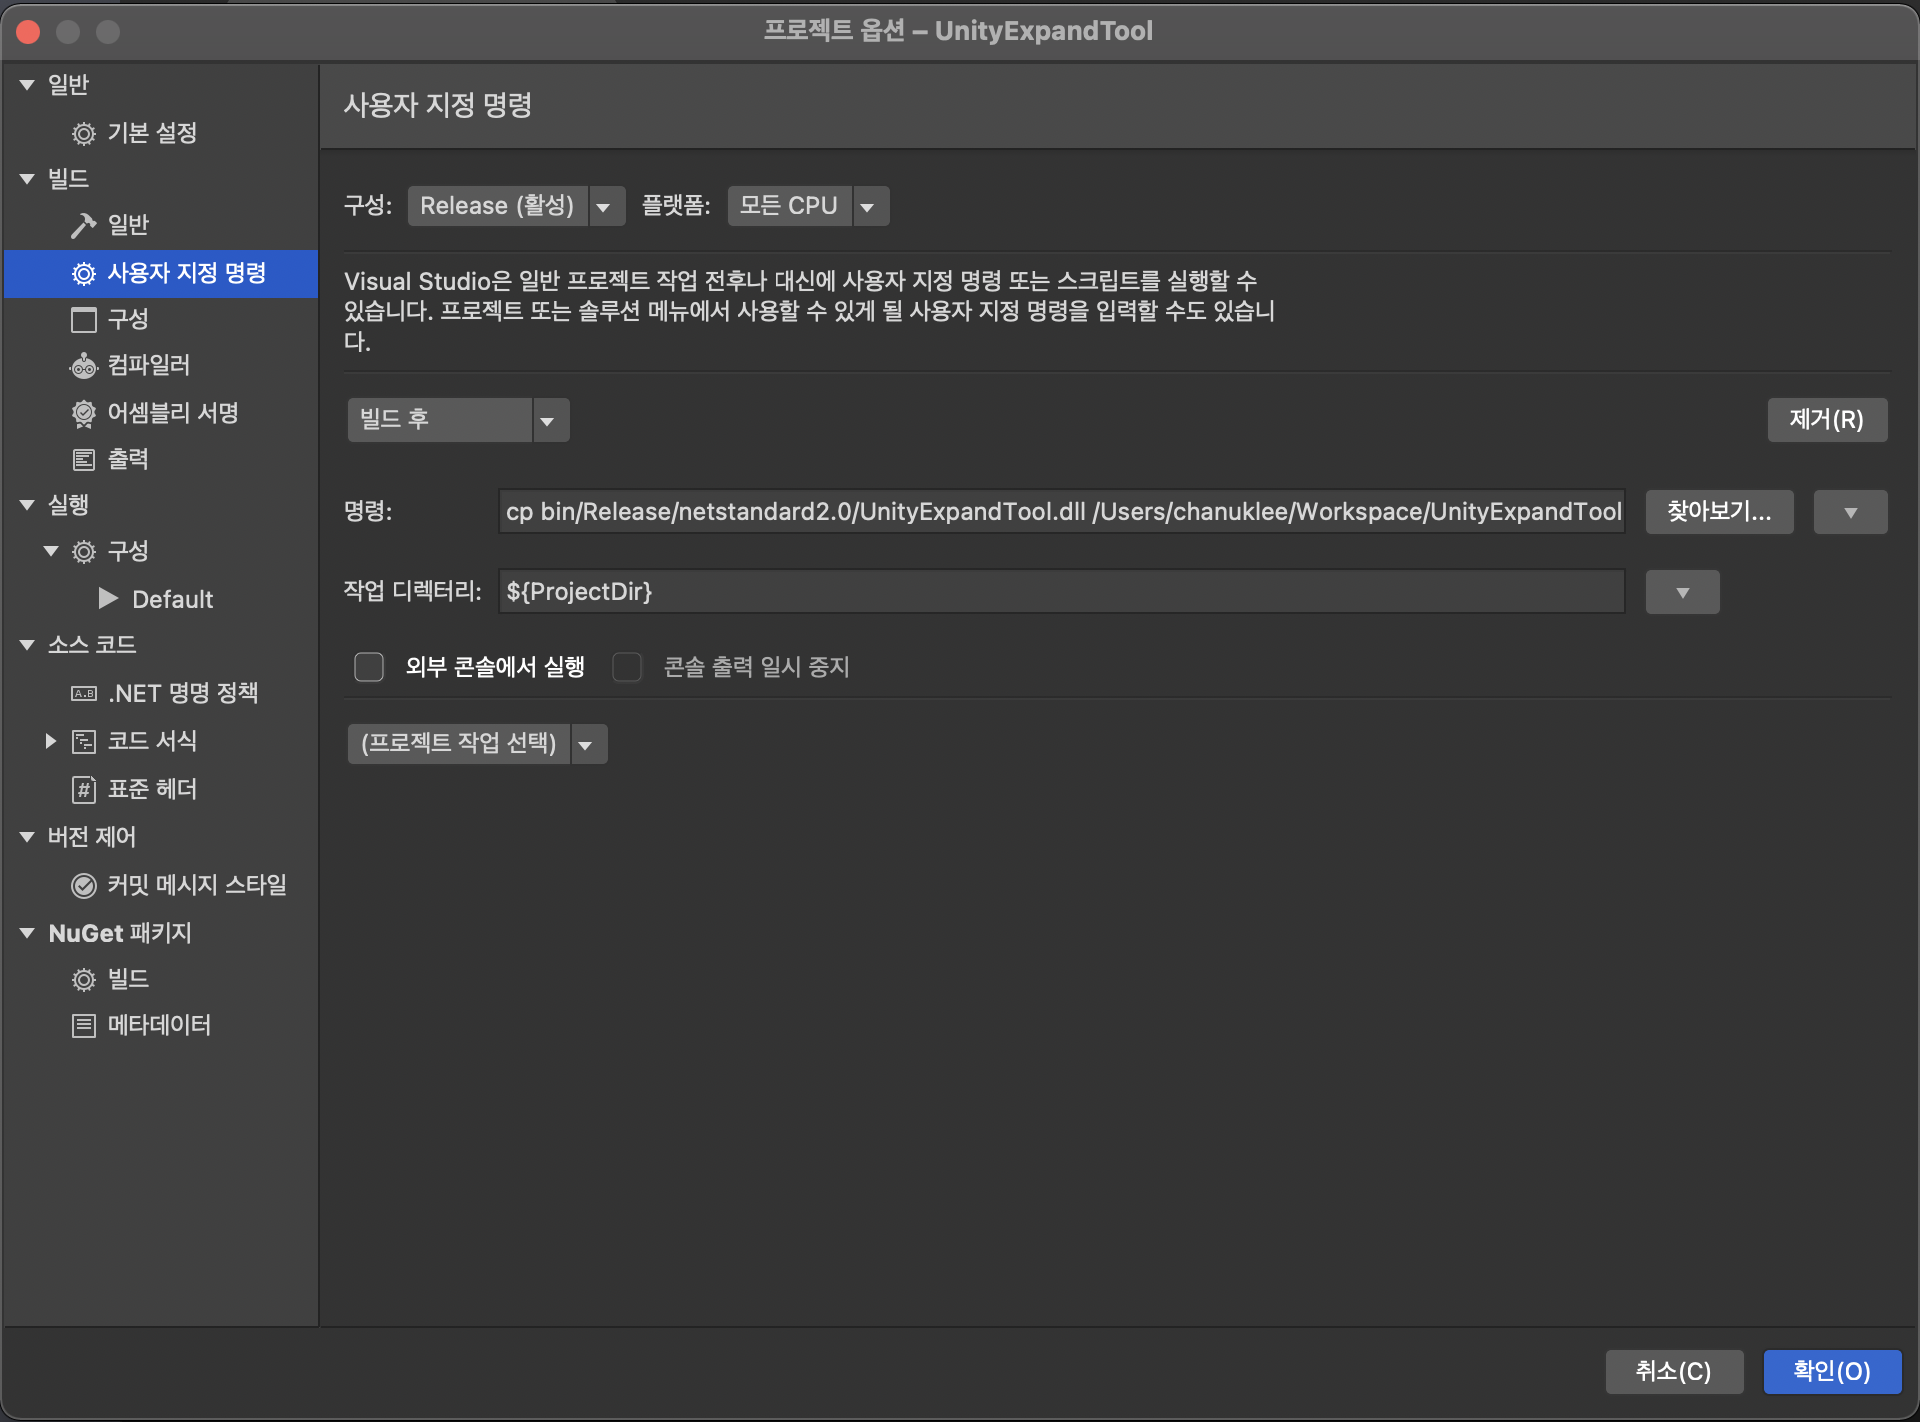The height and width of the screenshot is (1422, 1920).
Task: Click the robot icon beside 컴파일러
Action: click(83, 366)
